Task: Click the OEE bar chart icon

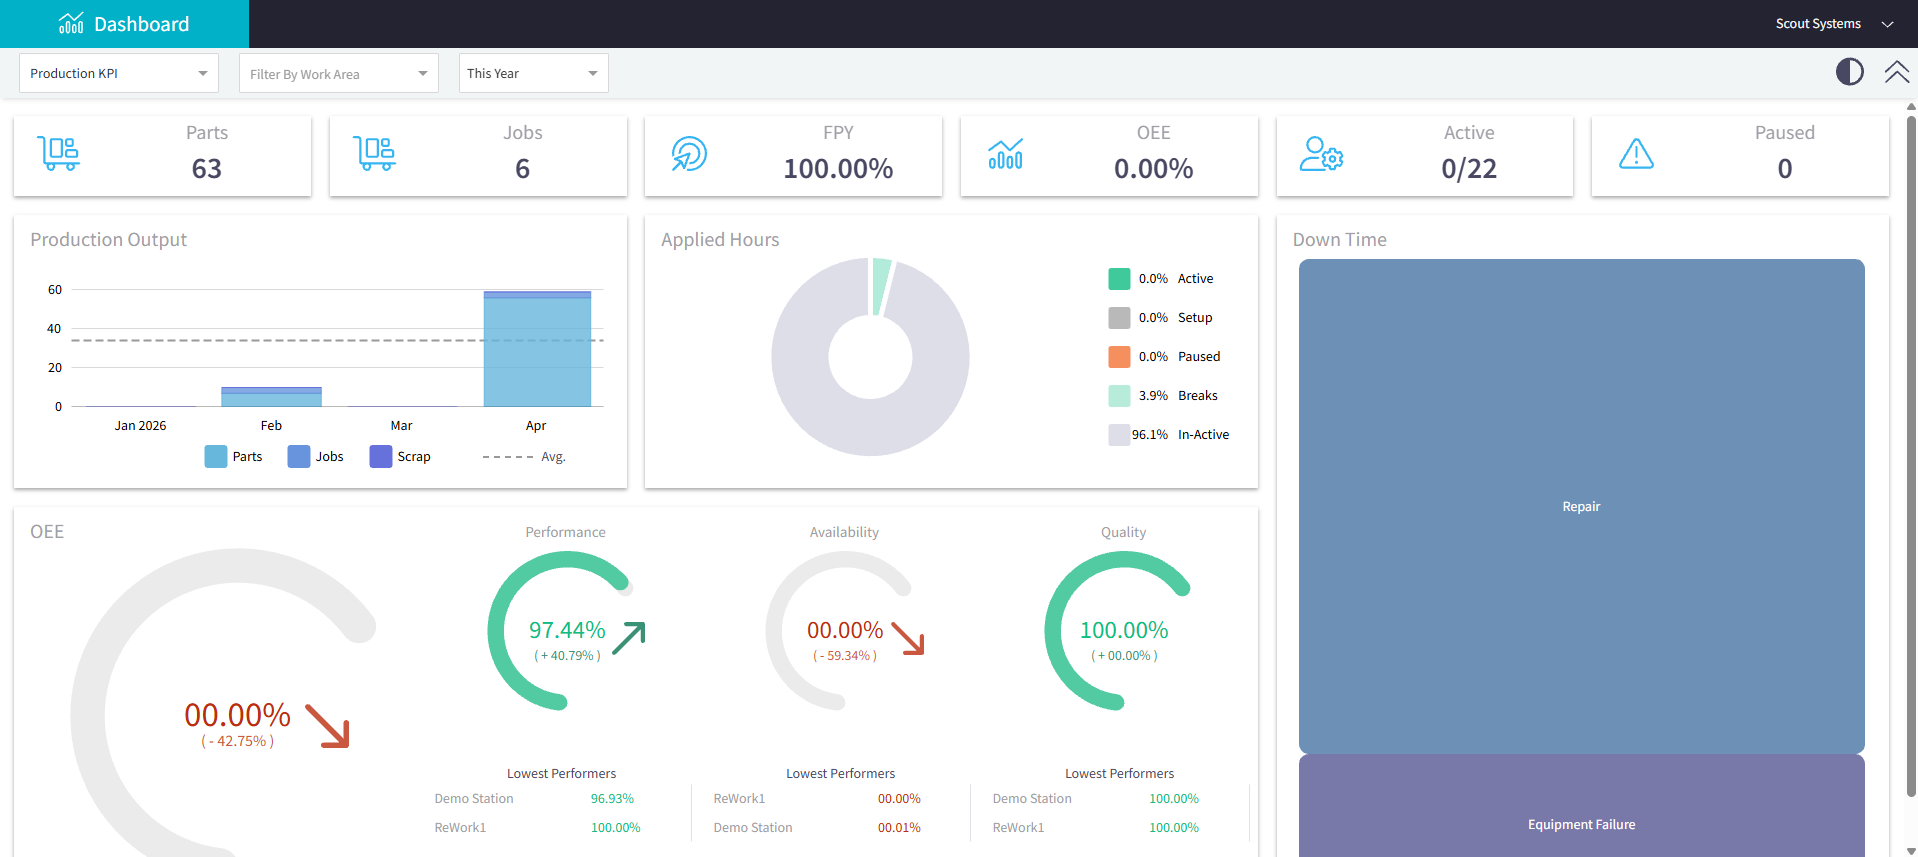Action: coord(1005,153)
